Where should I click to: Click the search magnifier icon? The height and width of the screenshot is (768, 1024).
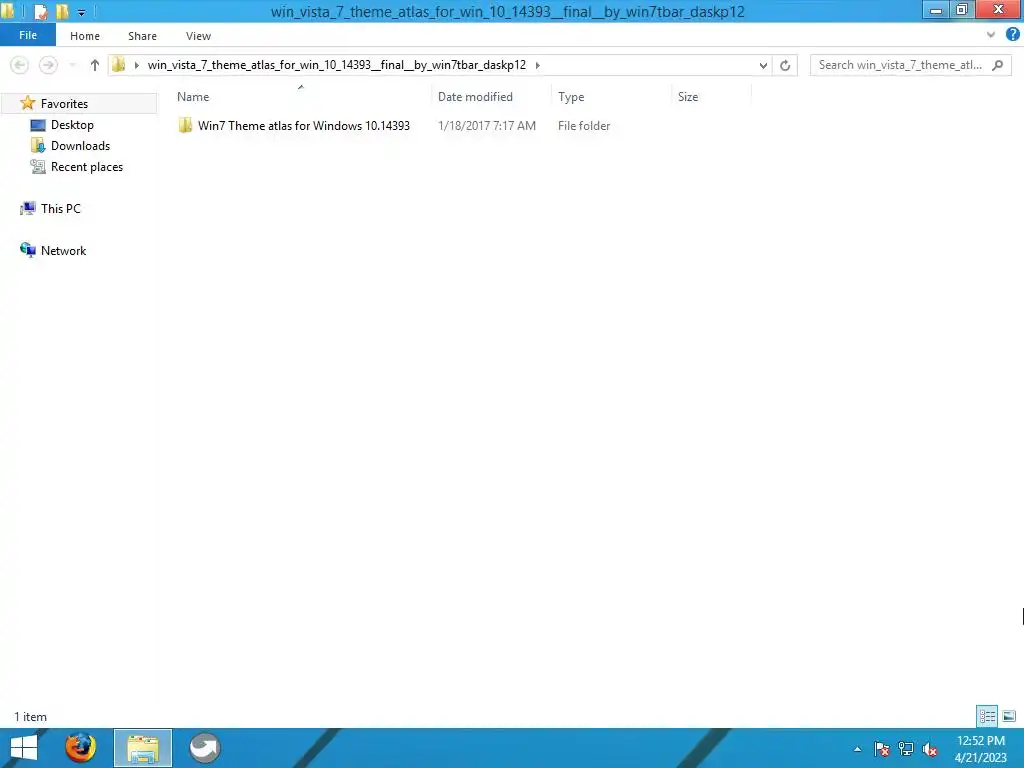pos(997,65)
